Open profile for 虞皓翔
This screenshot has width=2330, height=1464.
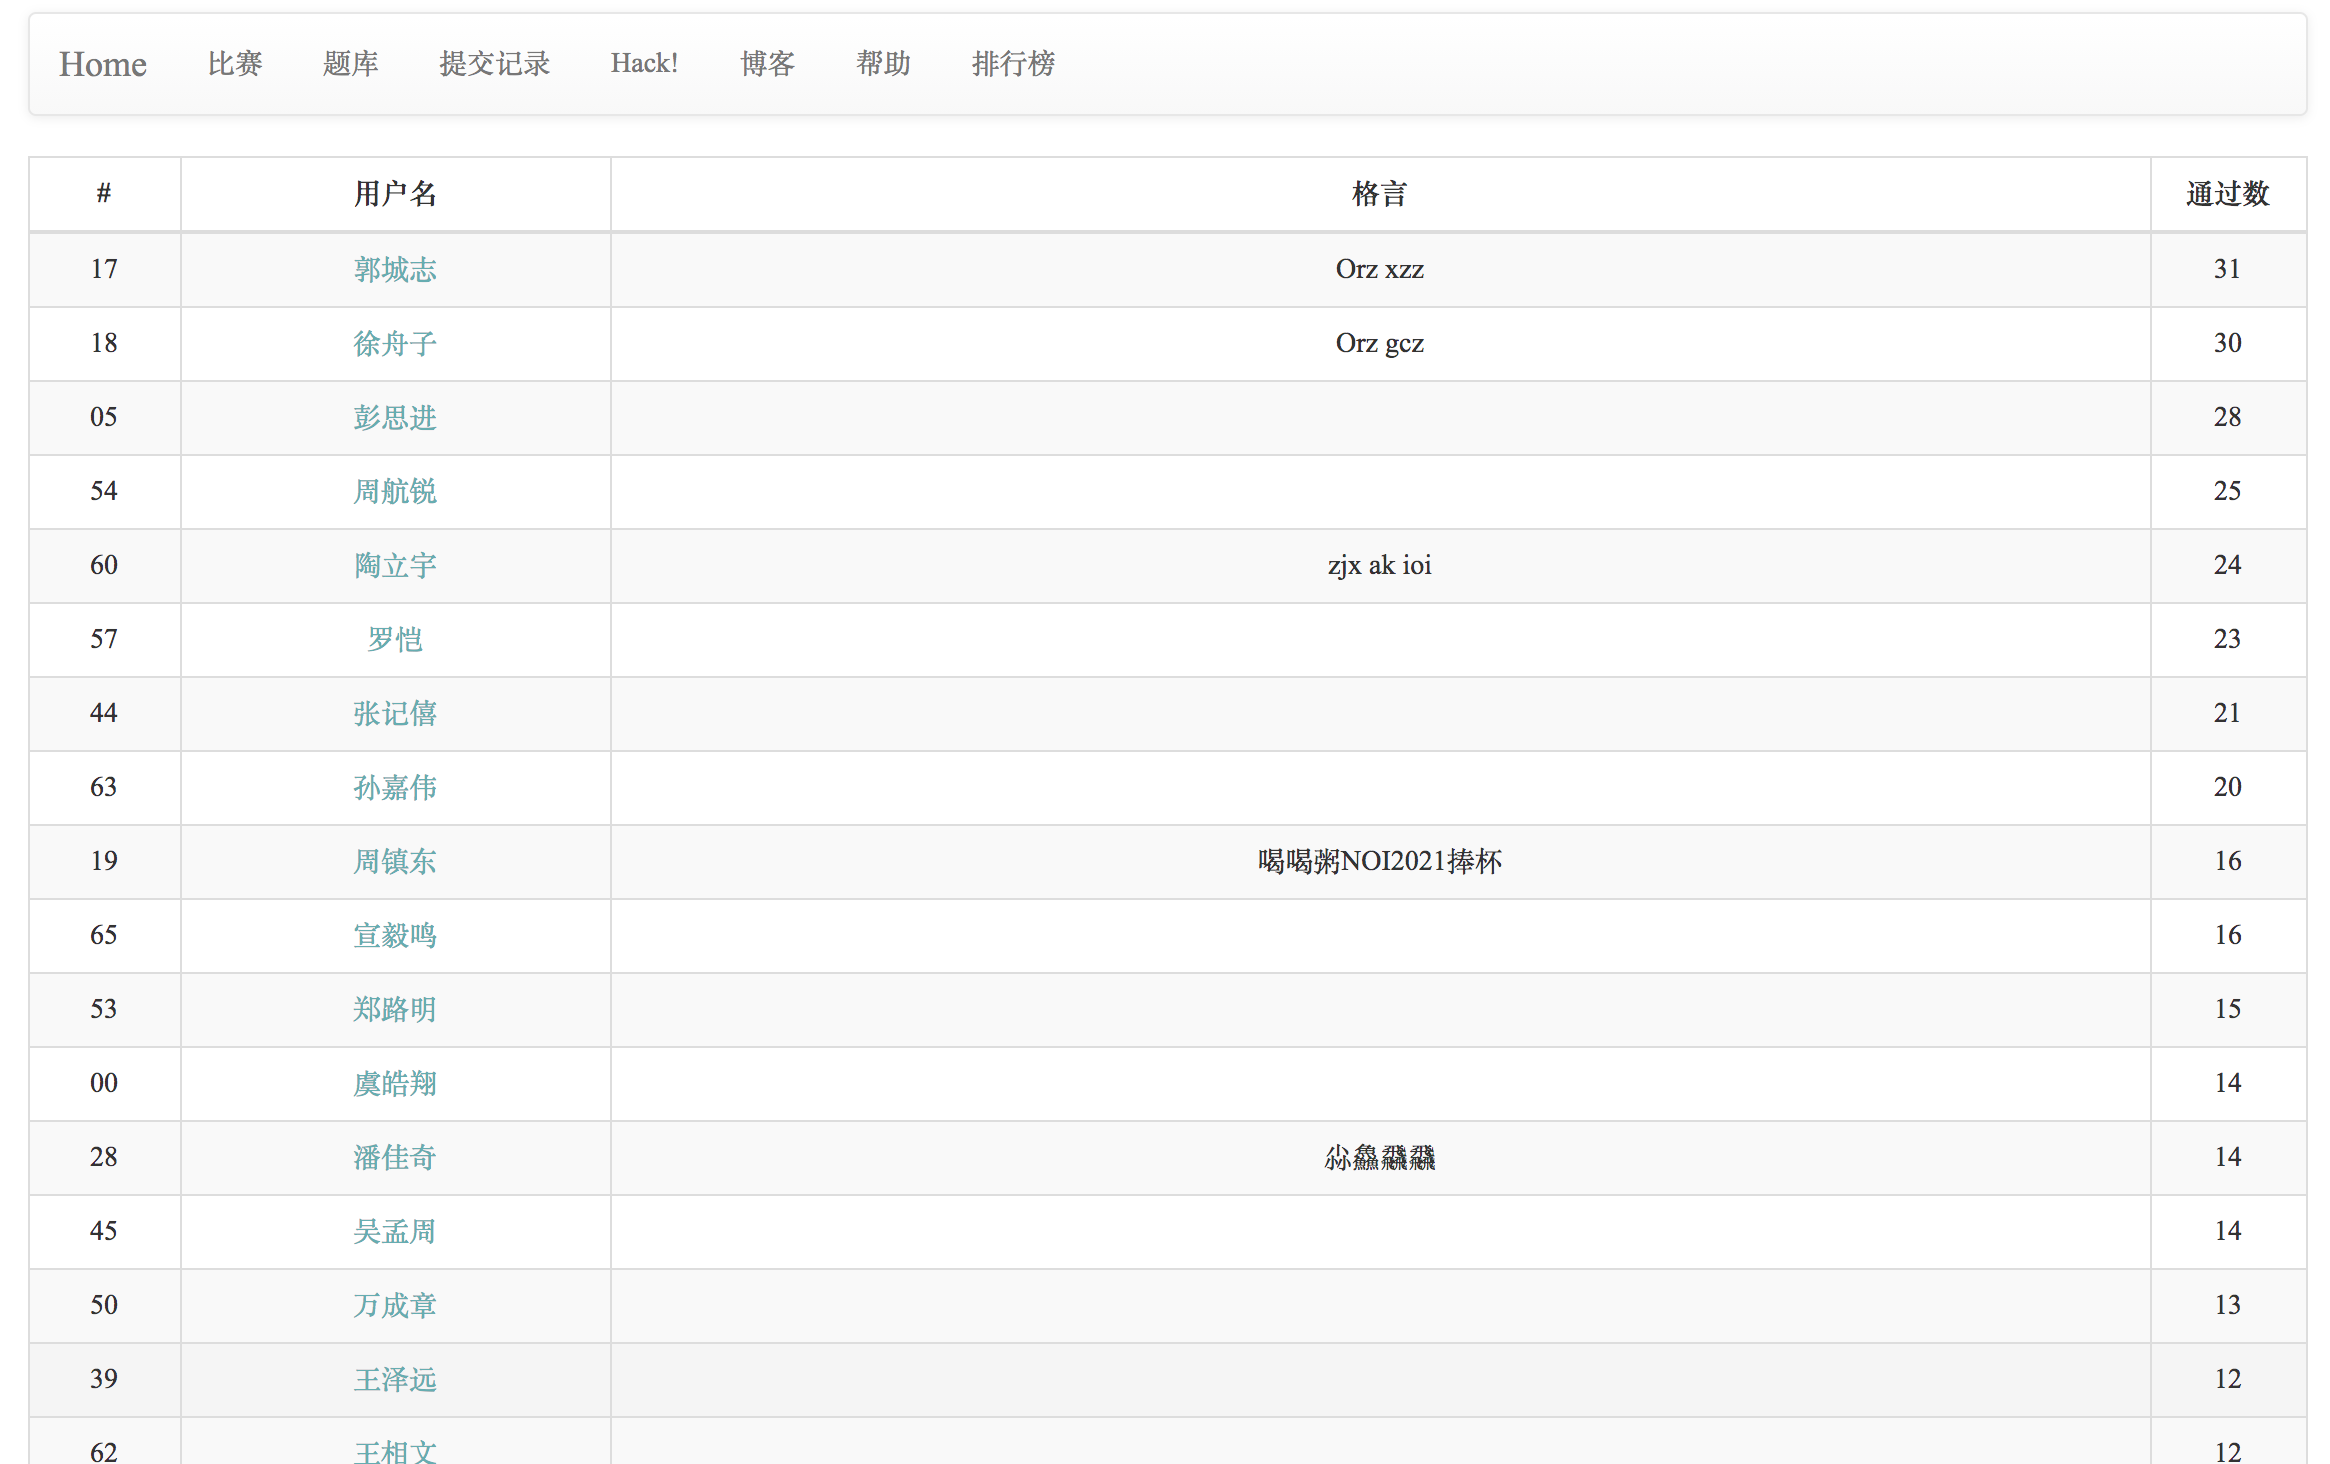395,1083
